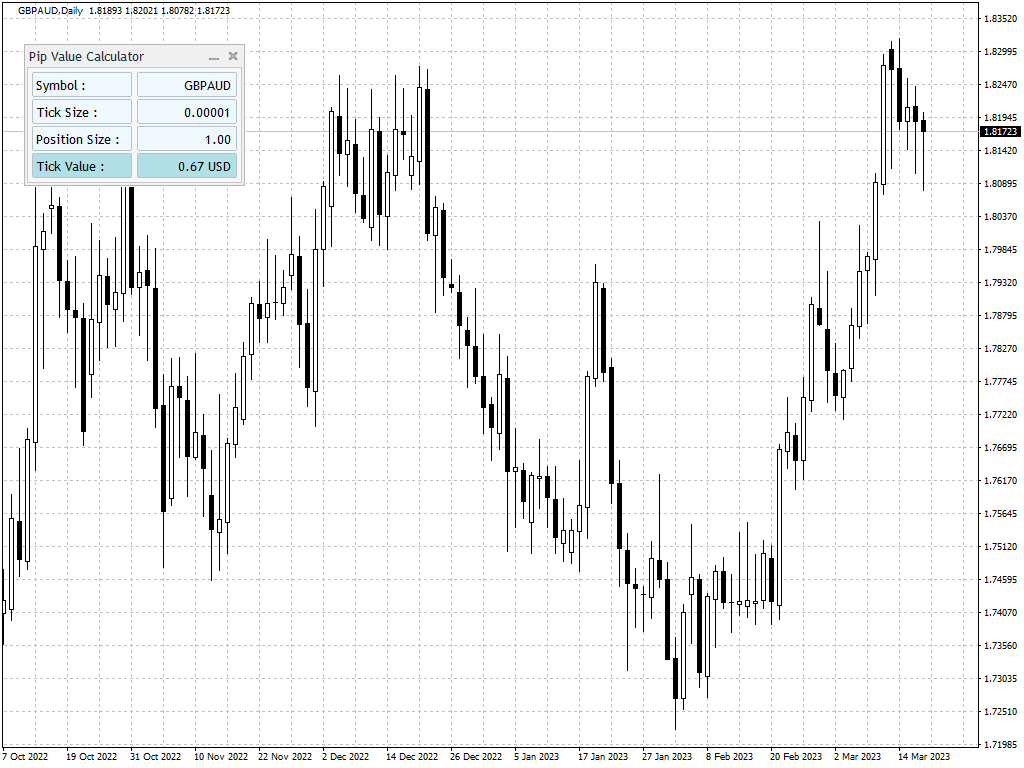Click the 17 Jan 2023 date label
Viewport: 1024px width, 768px height.
[603, 757]
